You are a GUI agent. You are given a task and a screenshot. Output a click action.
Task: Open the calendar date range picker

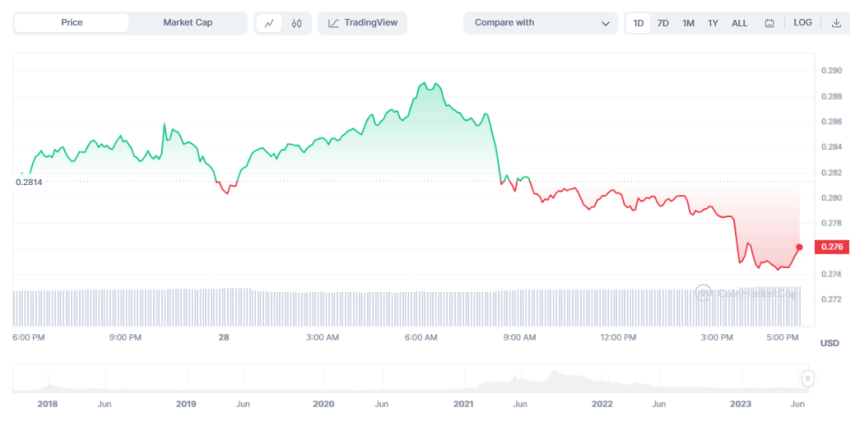pyautogui.click(x=769, y=23)
